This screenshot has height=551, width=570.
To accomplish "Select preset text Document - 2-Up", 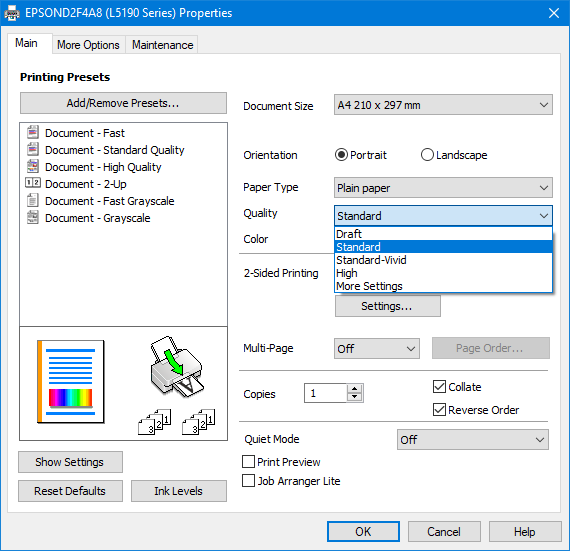I will click(x=86, y=184).
